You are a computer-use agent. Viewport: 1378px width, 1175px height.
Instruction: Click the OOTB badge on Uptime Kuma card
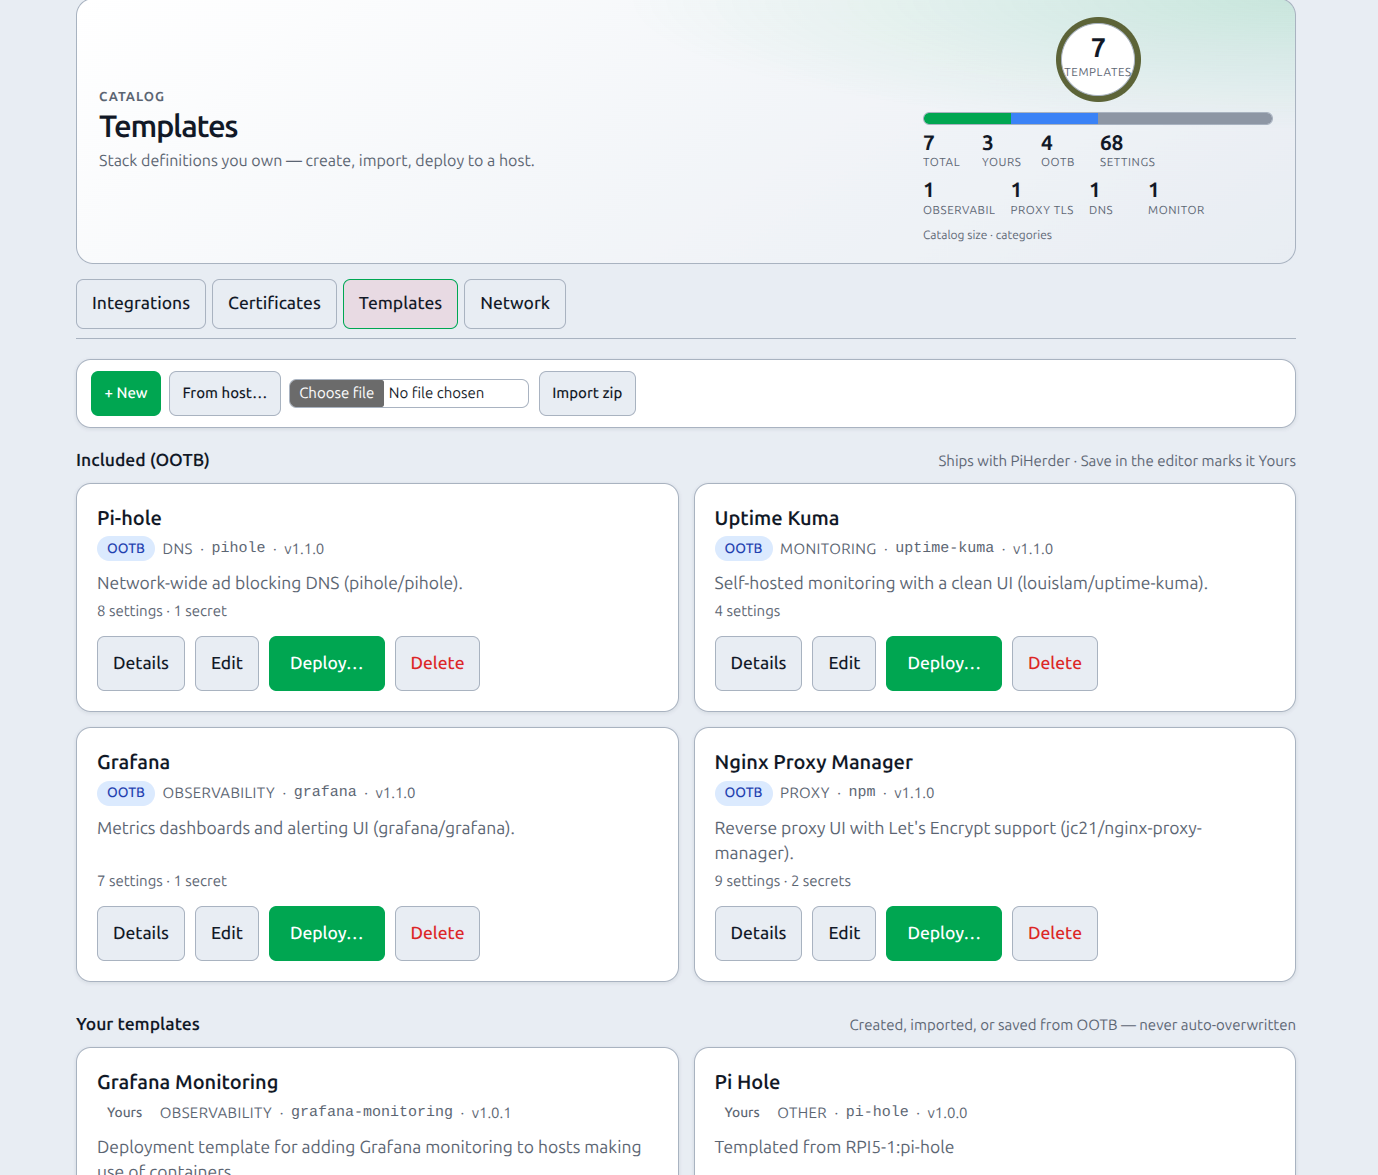tap(743, 548)
